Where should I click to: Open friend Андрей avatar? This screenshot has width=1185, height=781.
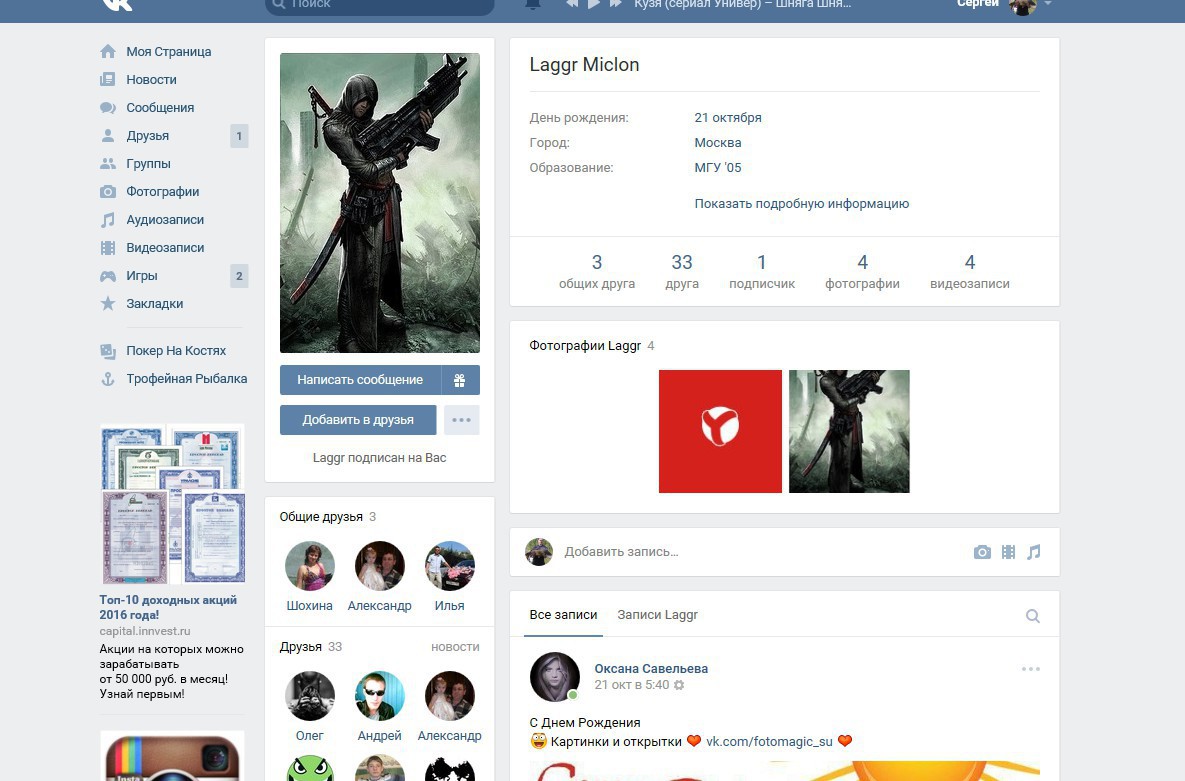pyautogui.click(x=379, y=696)
